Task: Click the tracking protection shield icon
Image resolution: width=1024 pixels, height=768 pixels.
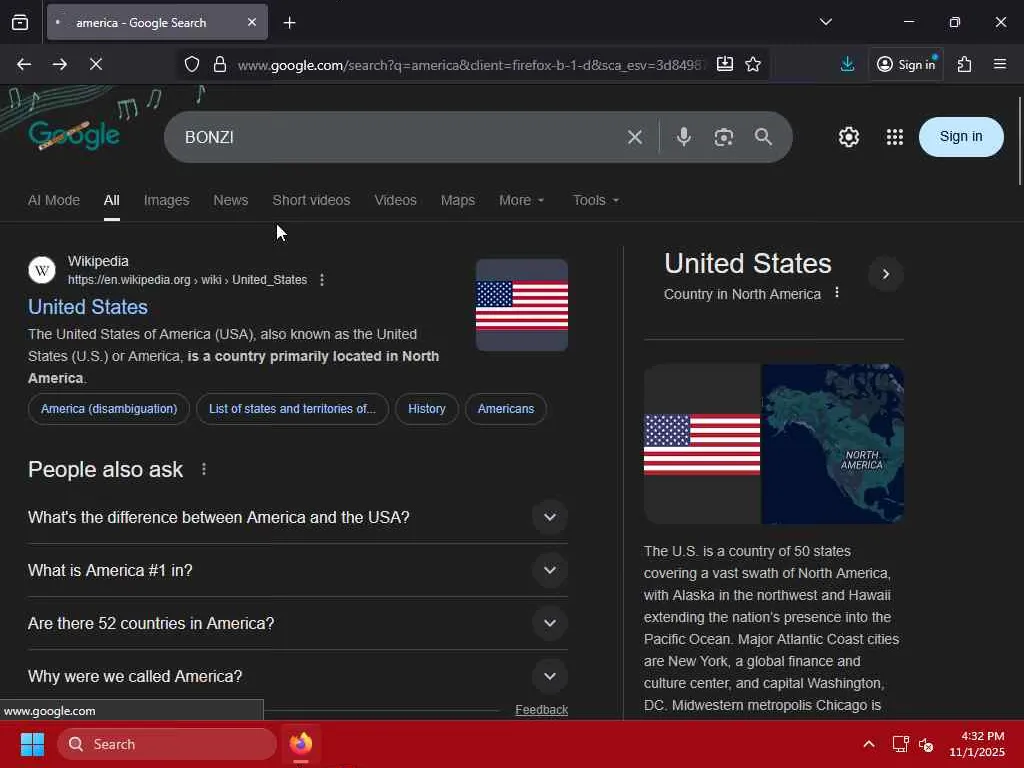Action: 191,64
